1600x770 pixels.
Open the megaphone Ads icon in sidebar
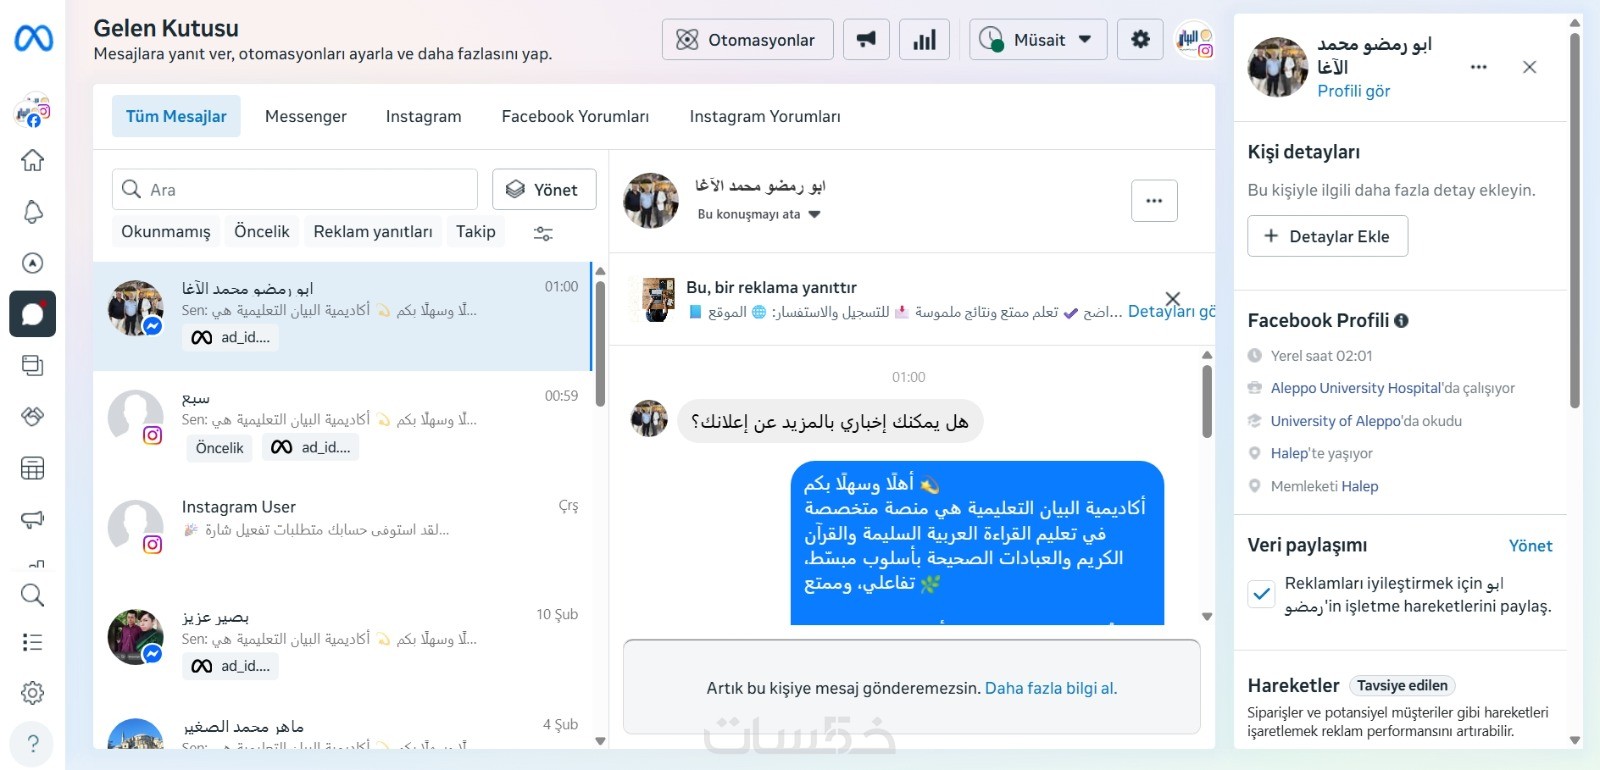[33, 519]
